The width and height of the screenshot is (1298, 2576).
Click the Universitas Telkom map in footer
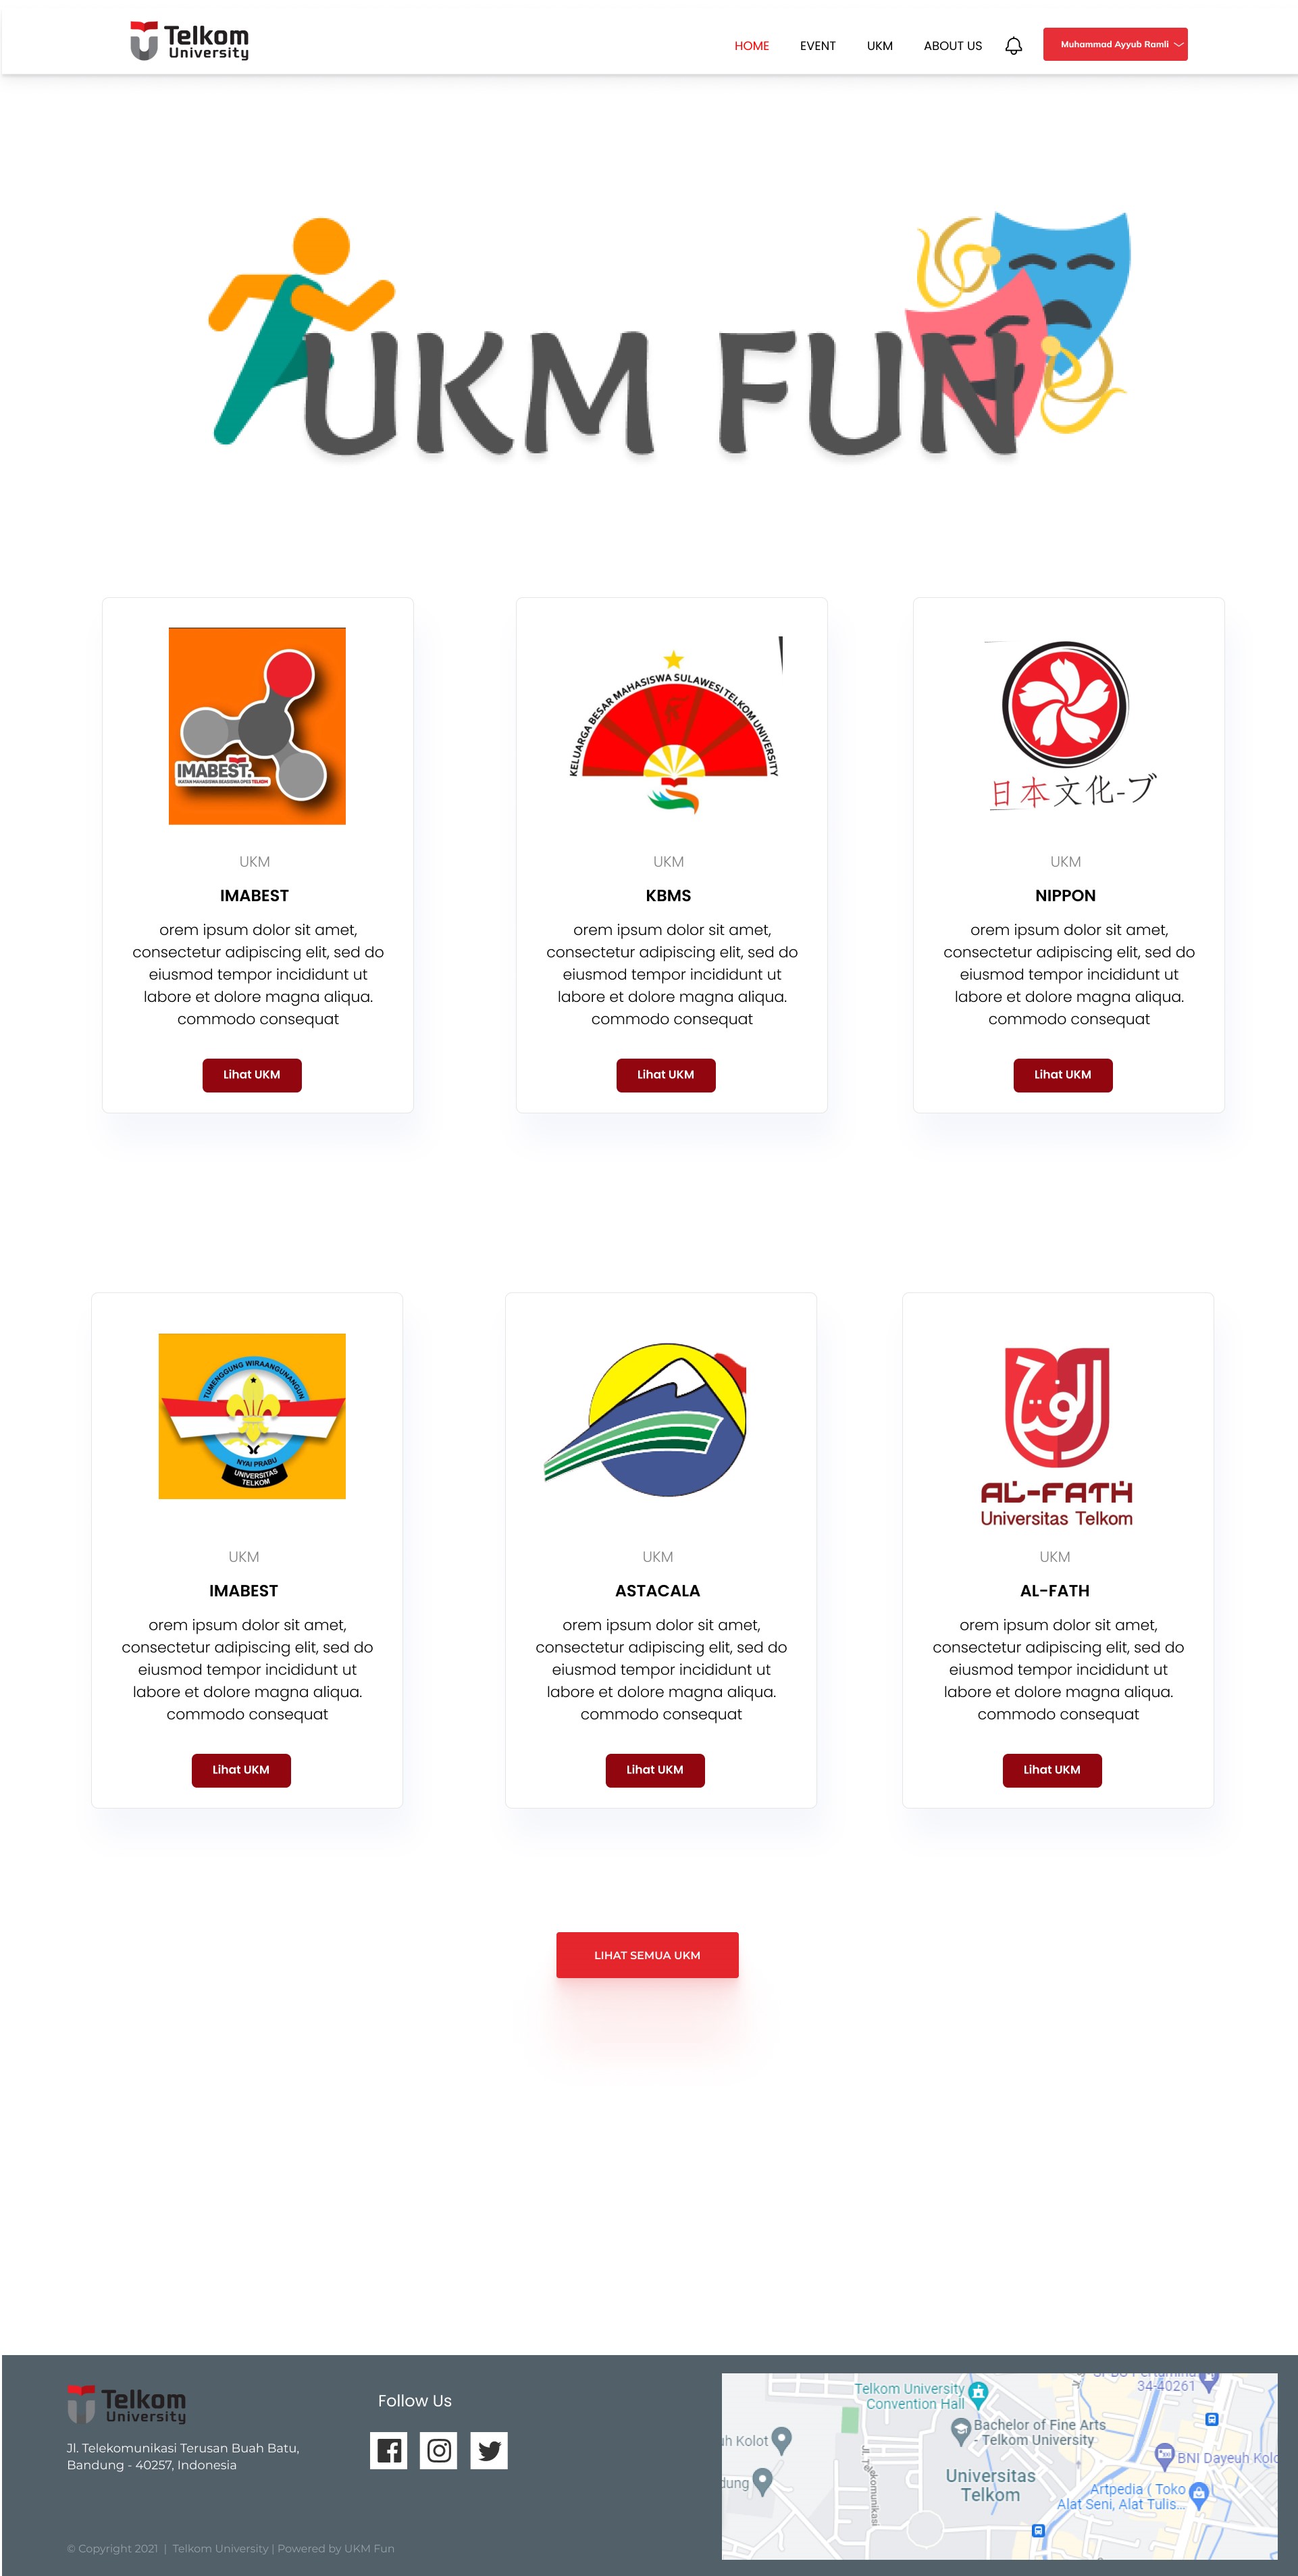tap(999, 2466)
